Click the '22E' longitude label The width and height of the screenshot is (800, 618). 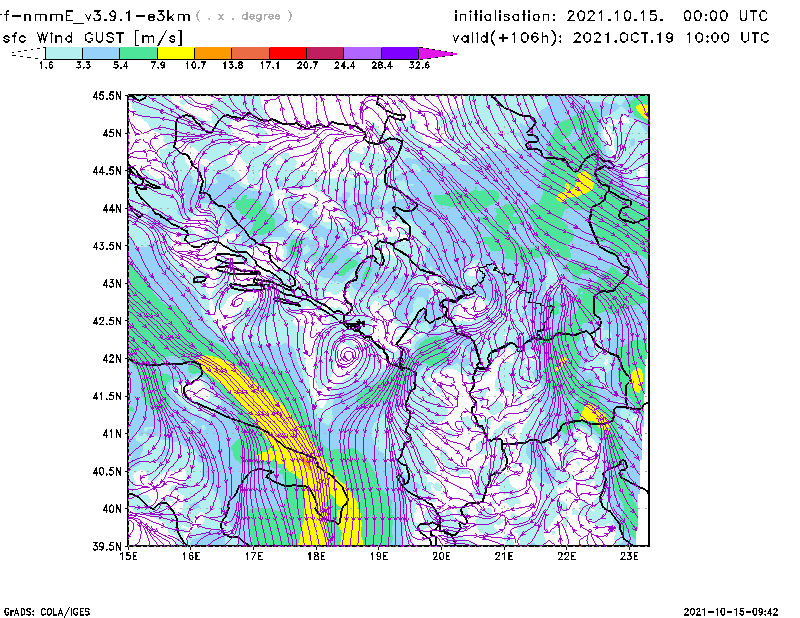(567, 556)
